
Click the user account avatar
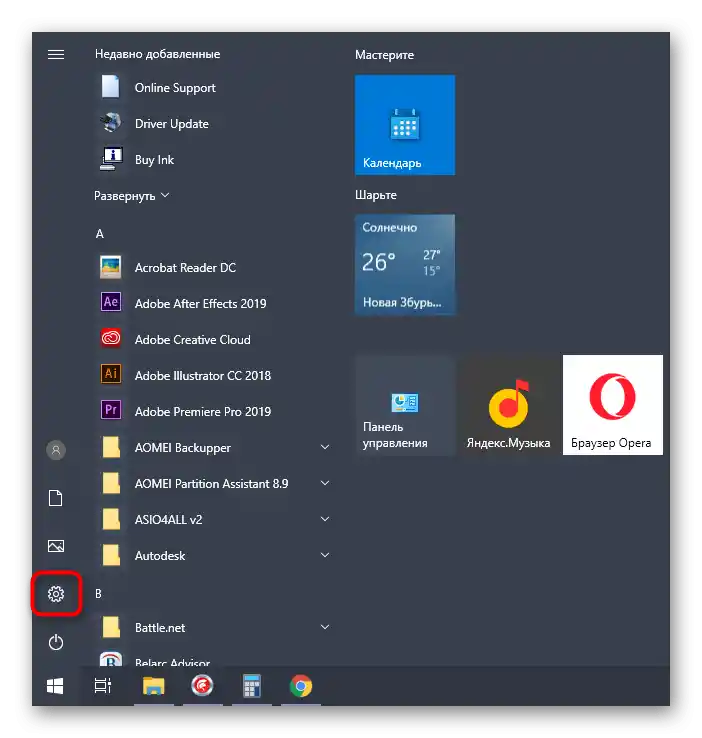click(x=56, y=450)
